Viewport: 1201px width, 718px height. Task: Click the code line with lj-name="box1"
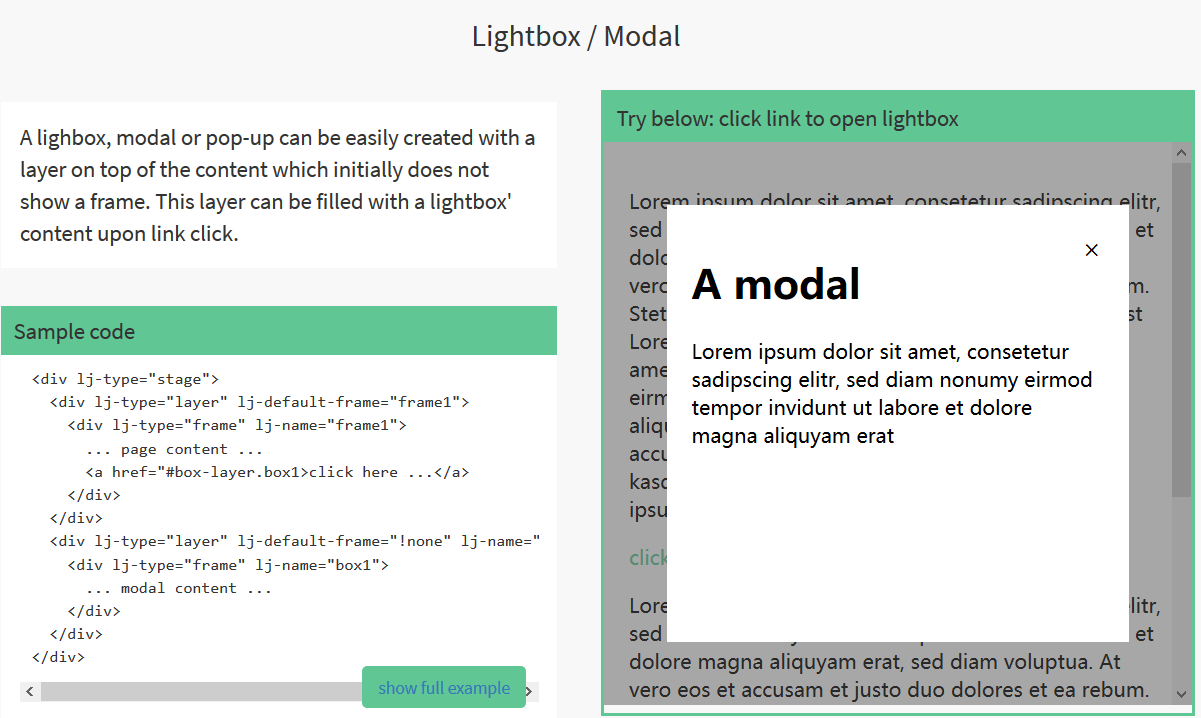(x=228, y=565)
